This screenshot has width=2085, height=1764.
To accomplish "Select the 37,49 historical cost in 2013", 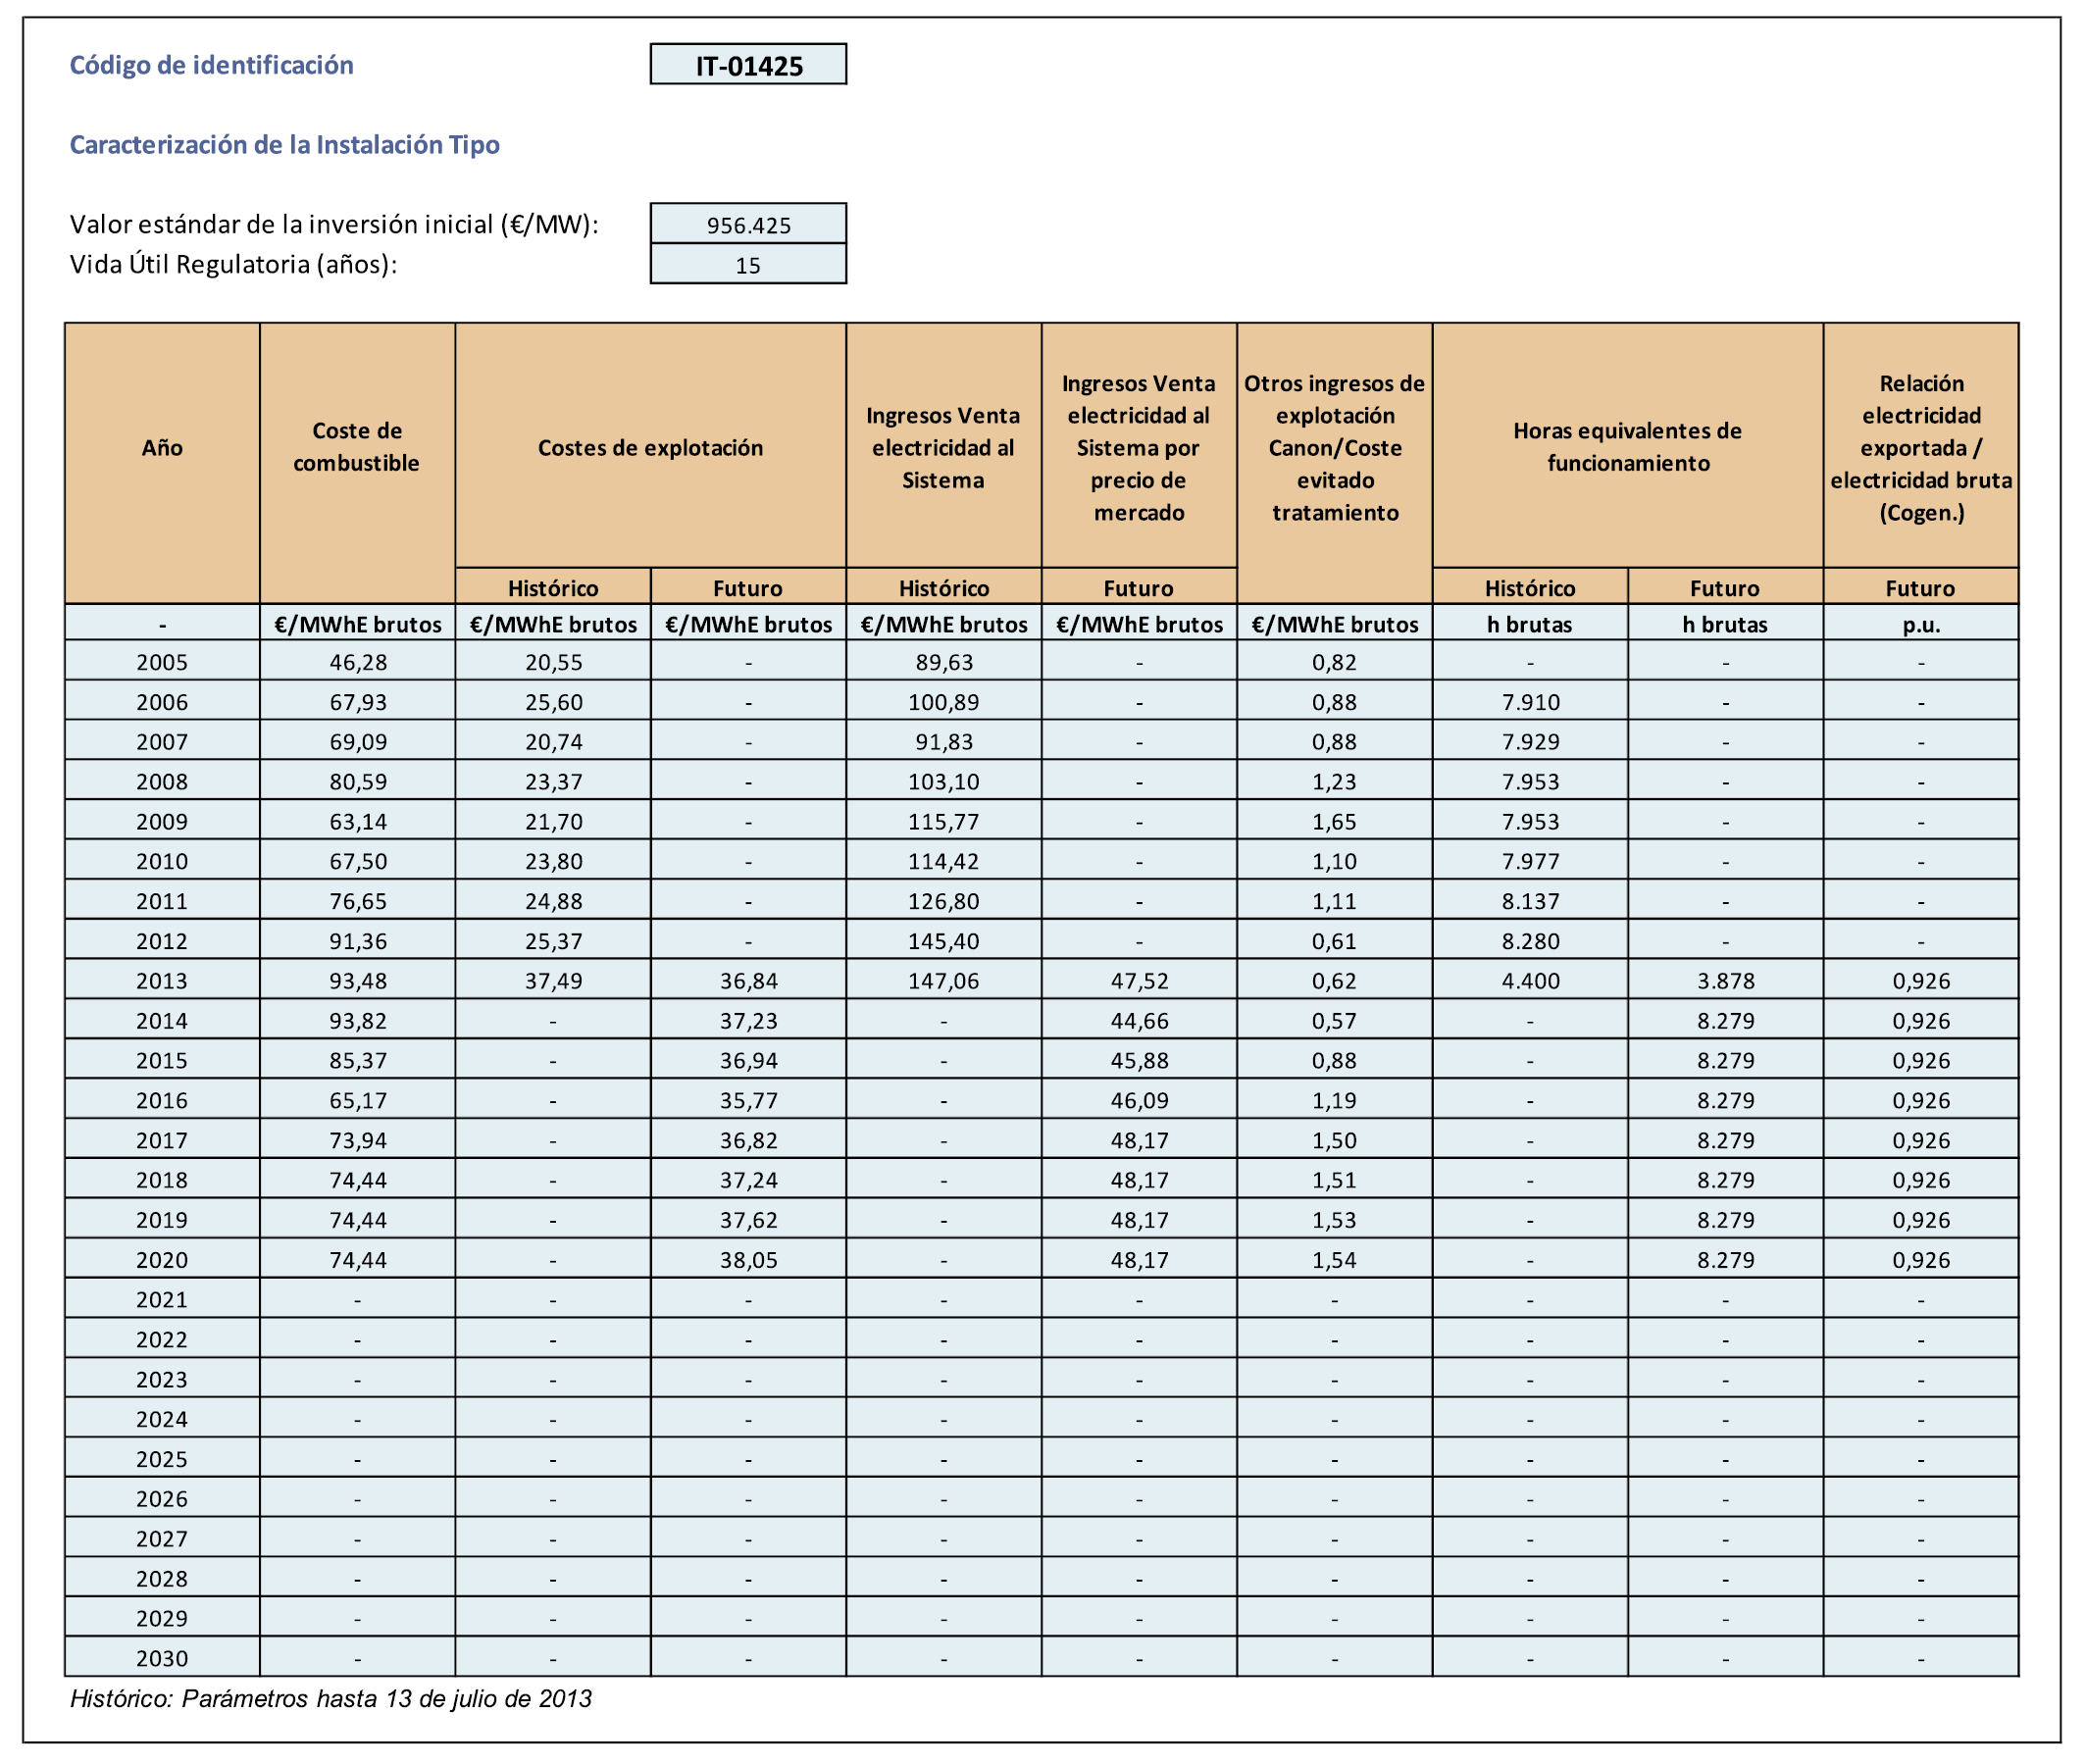I will coord(553,981).
